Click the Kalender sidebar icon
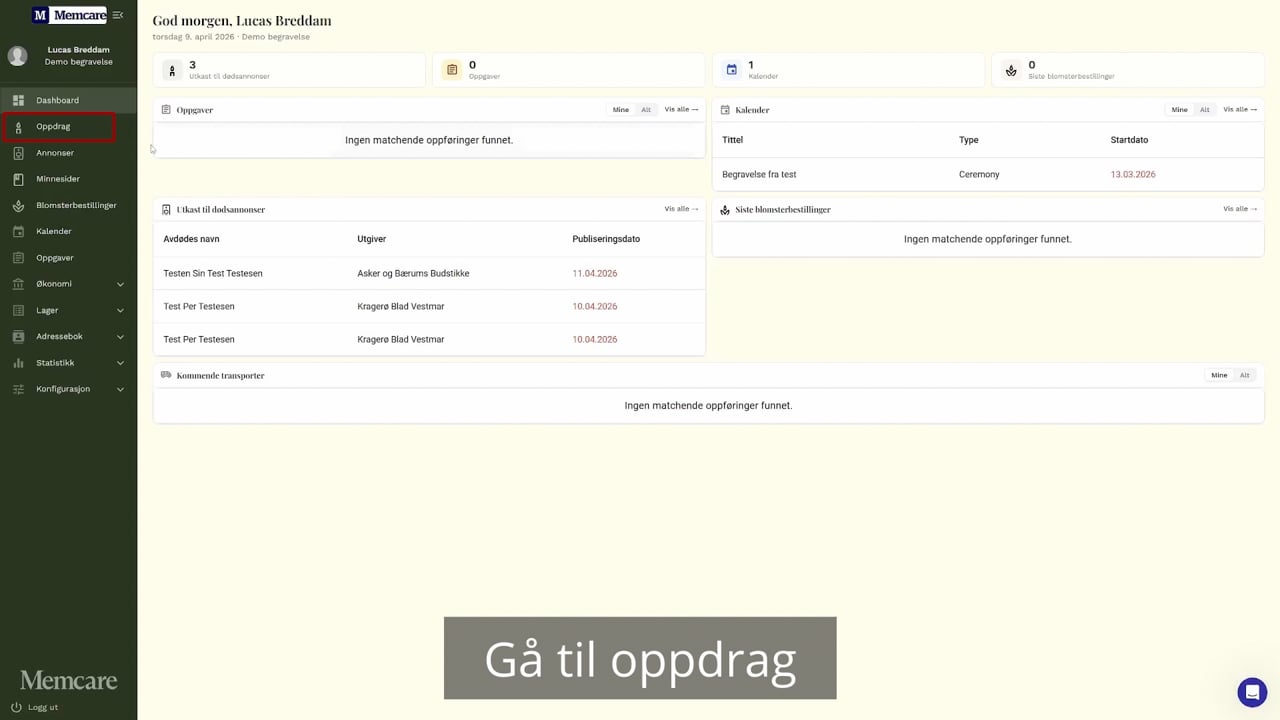This screenshot has width=1280, height=720. click(18, 231)
